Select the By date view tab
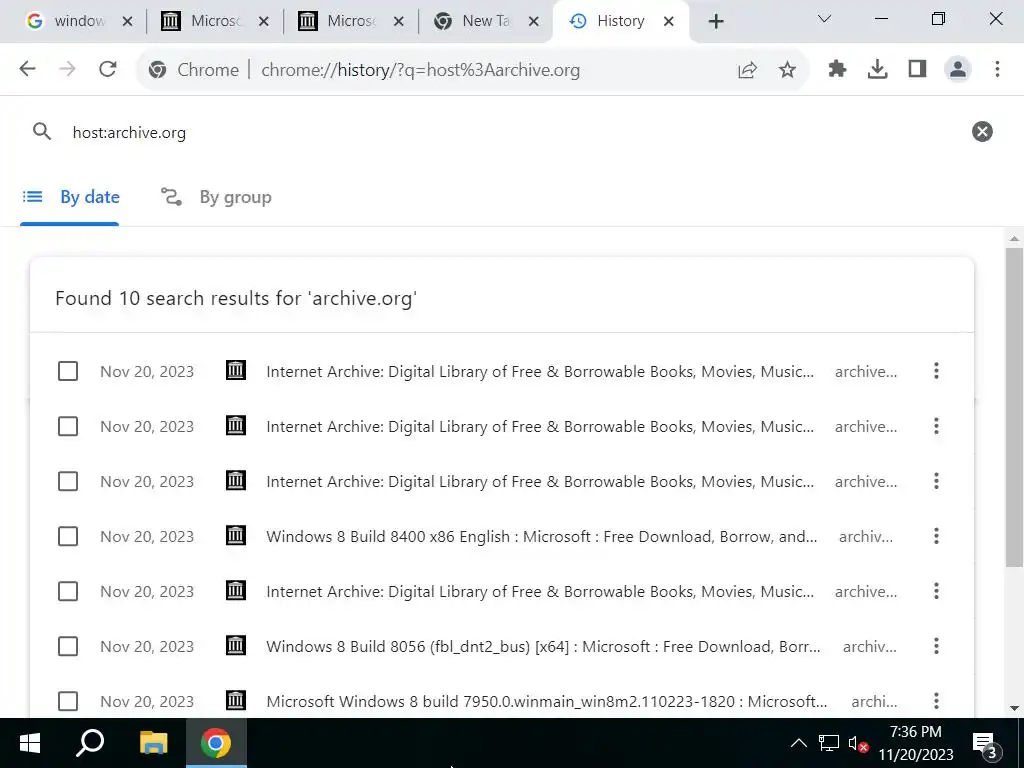This screenshot has width=1024, height=768. click(70, 197)
